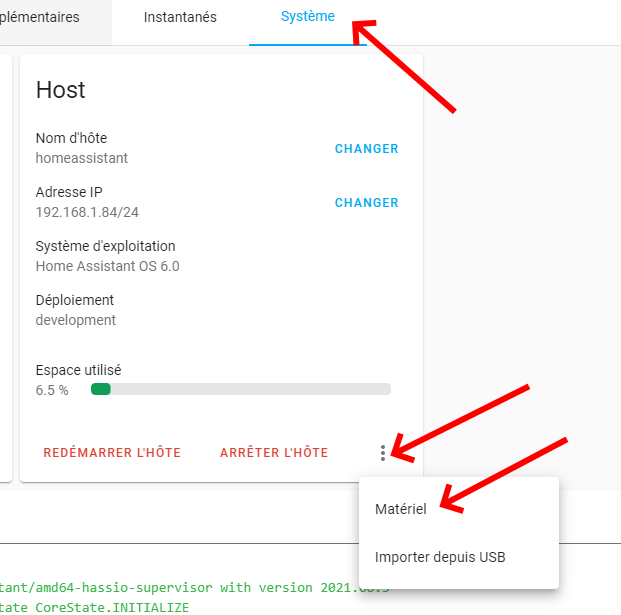Image resolution: width=621 pixels, height=615 pixels.
Task: Click the Système d'exploitation label
Action: [105, 246]
